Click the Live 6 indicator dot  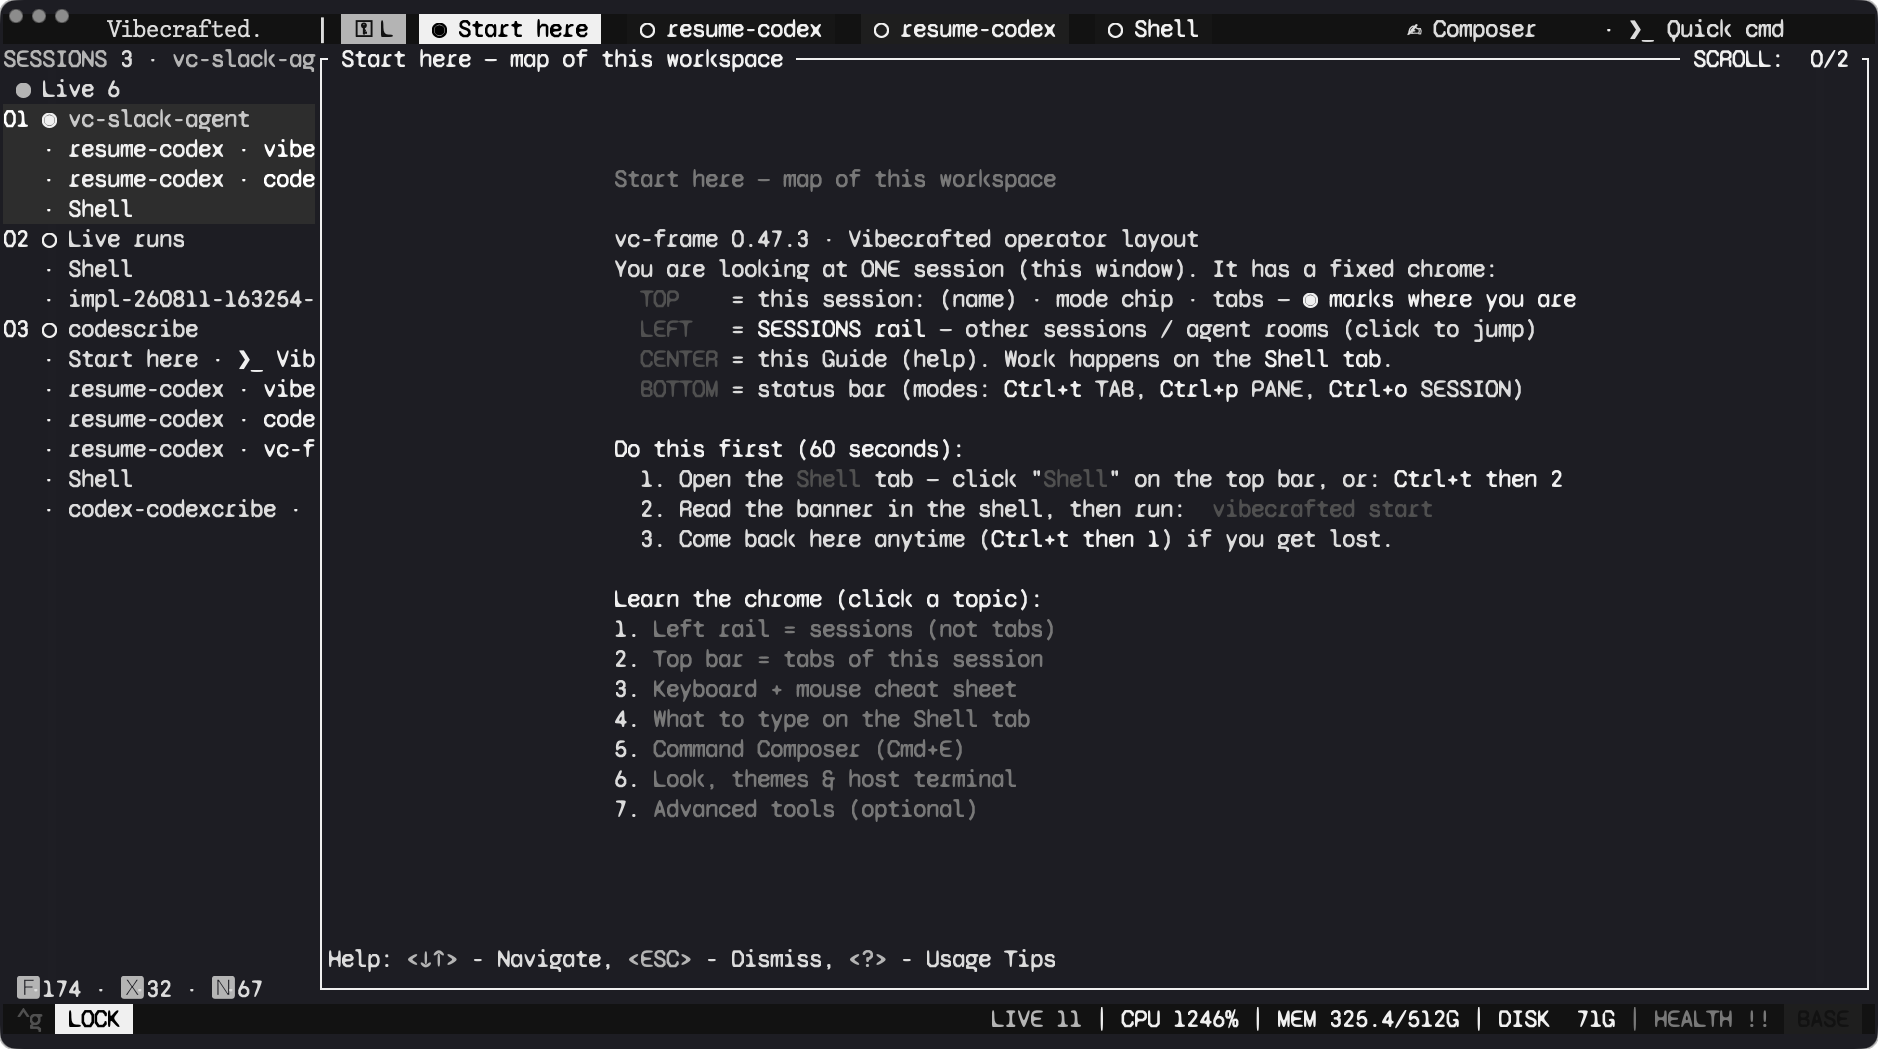point(23,90)
